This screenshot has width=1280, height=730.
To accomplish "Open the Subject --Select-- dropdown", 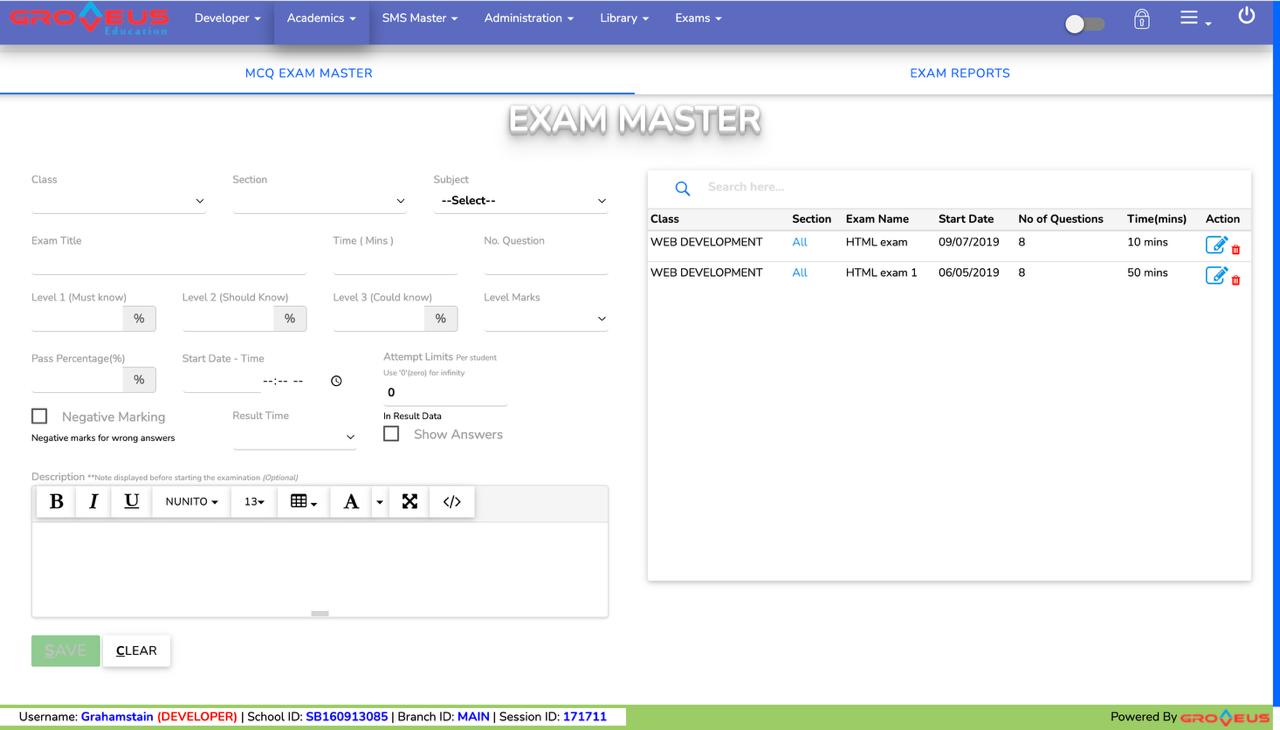I will point(520,200).
